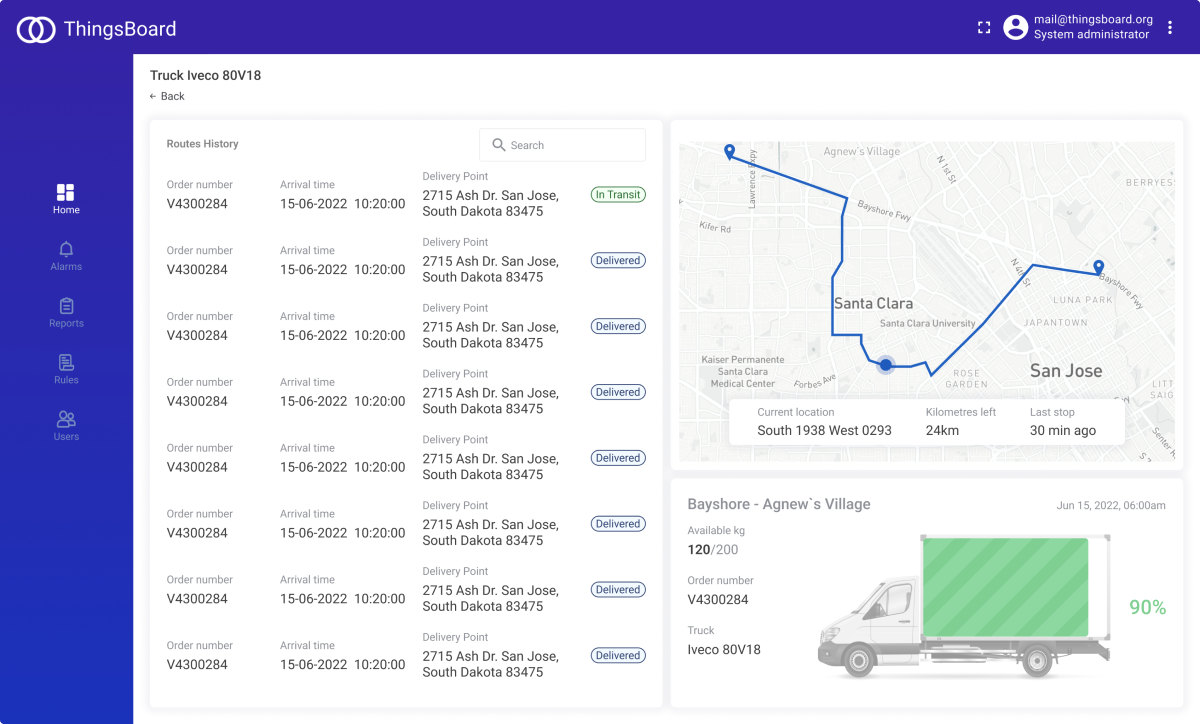Select current location South 1938 West 0293
The image size is (1200, 724).
point(824,431)
